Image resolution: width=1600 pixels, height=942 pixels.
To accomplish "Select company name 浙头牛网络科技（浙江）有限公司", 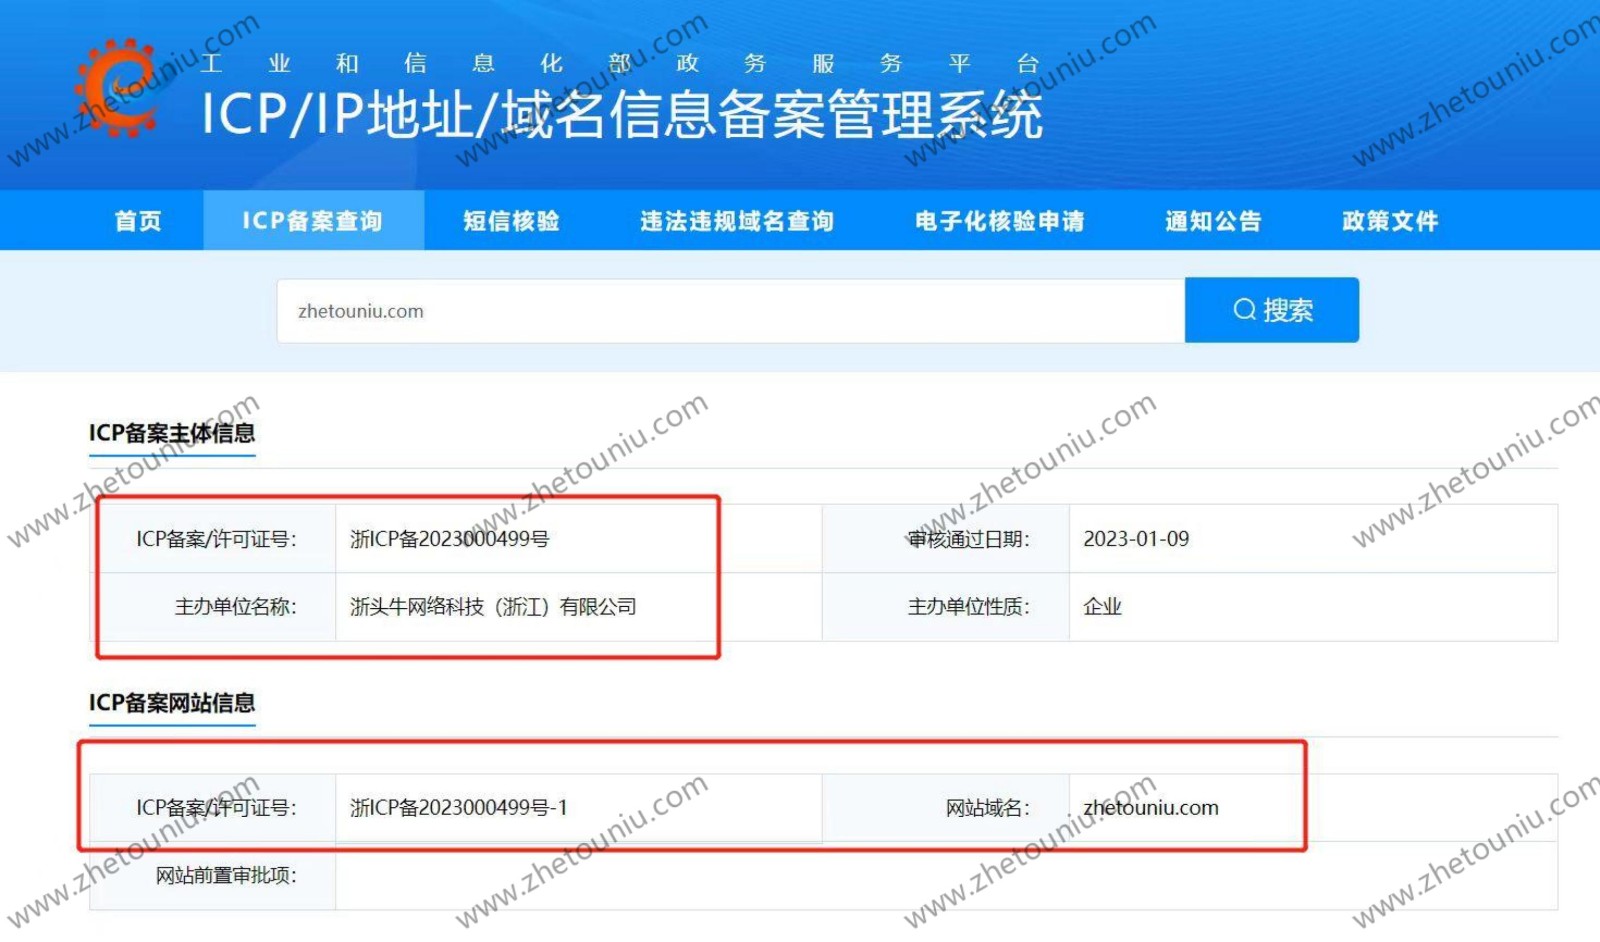I will 493,607.
